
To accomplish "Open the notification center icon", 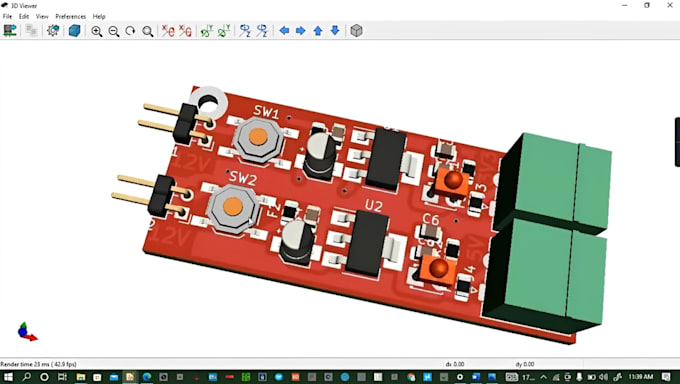I will click(667, 377).
